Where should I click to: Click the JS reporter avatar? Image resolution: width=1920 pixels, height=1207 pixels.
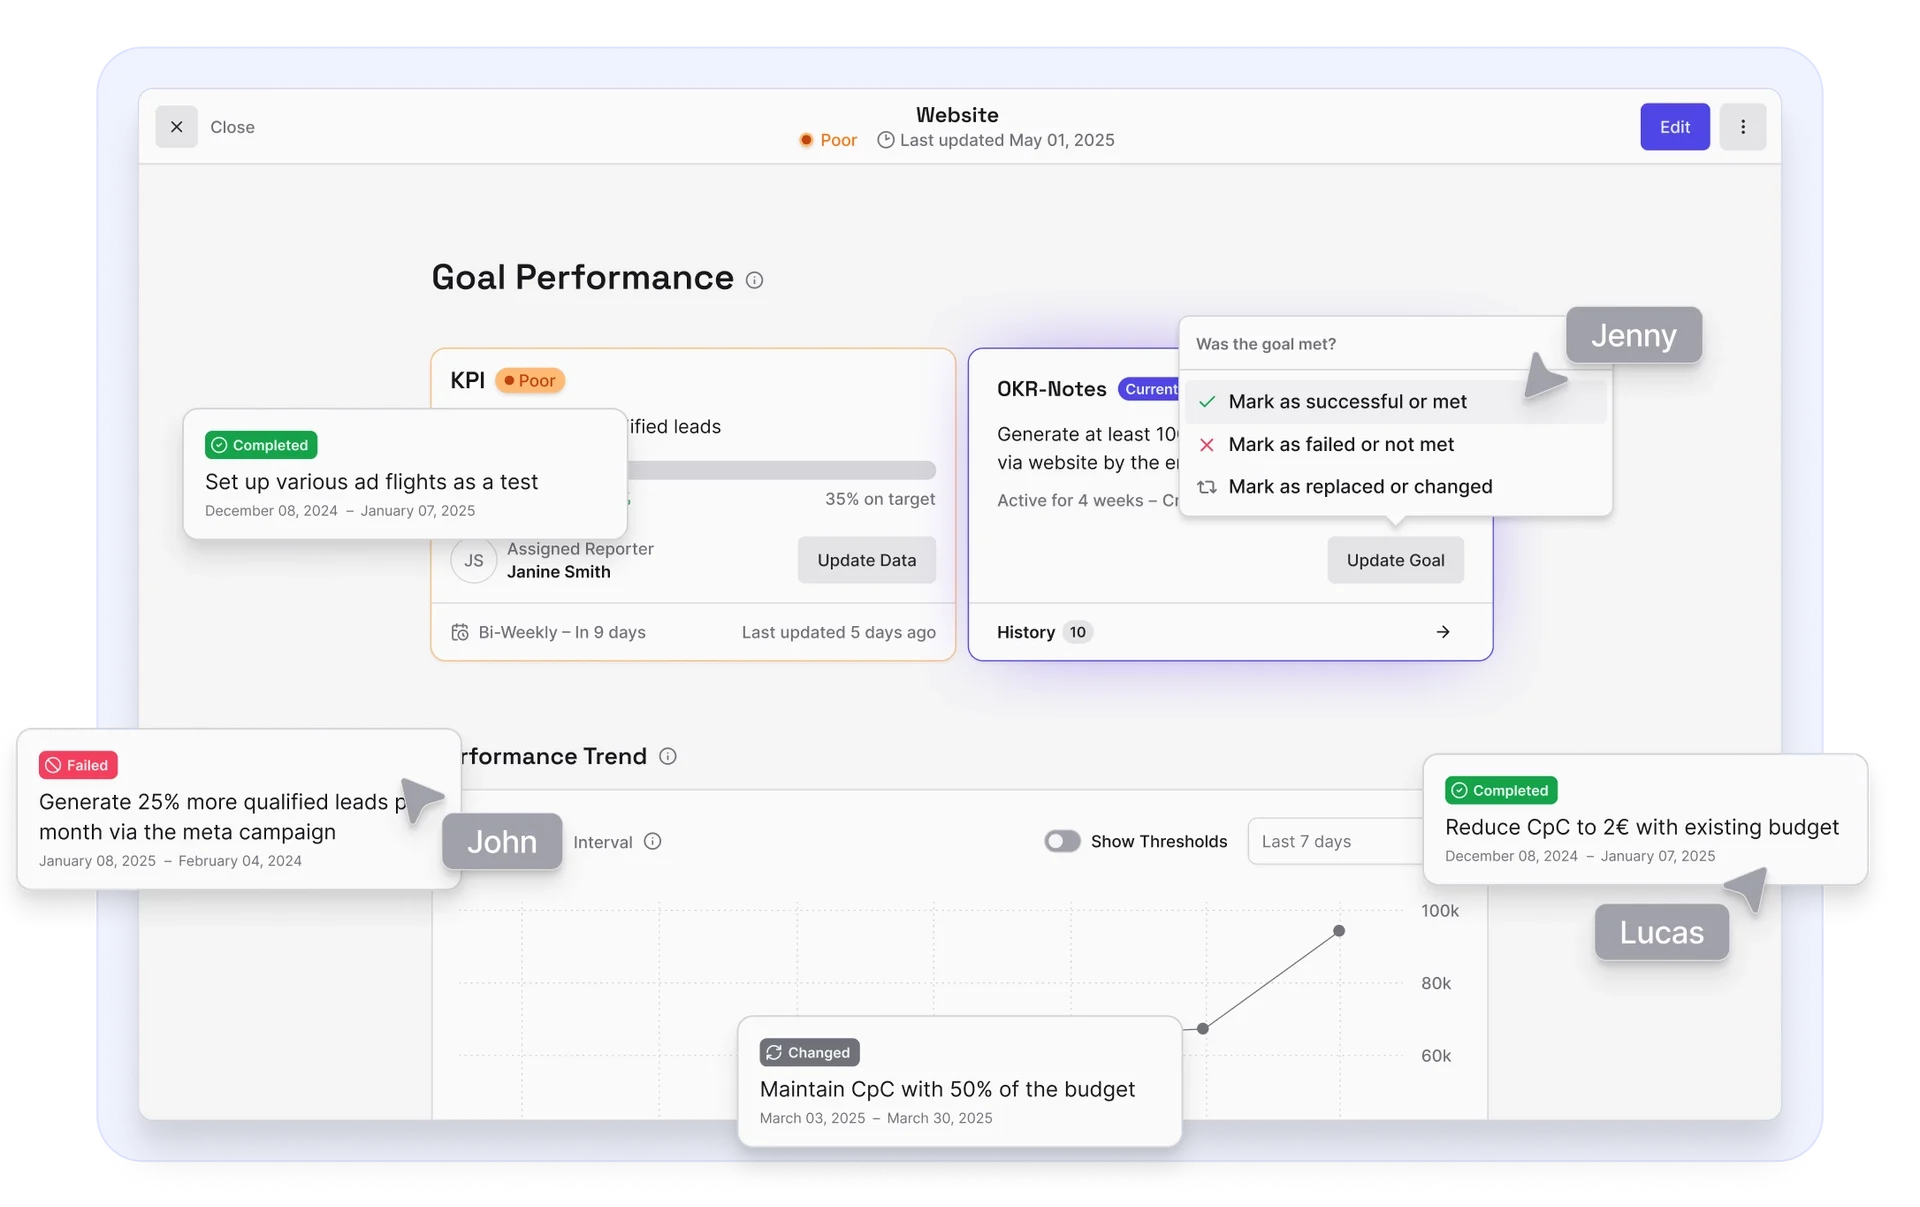pyautogui.click(x=473, y=561)
